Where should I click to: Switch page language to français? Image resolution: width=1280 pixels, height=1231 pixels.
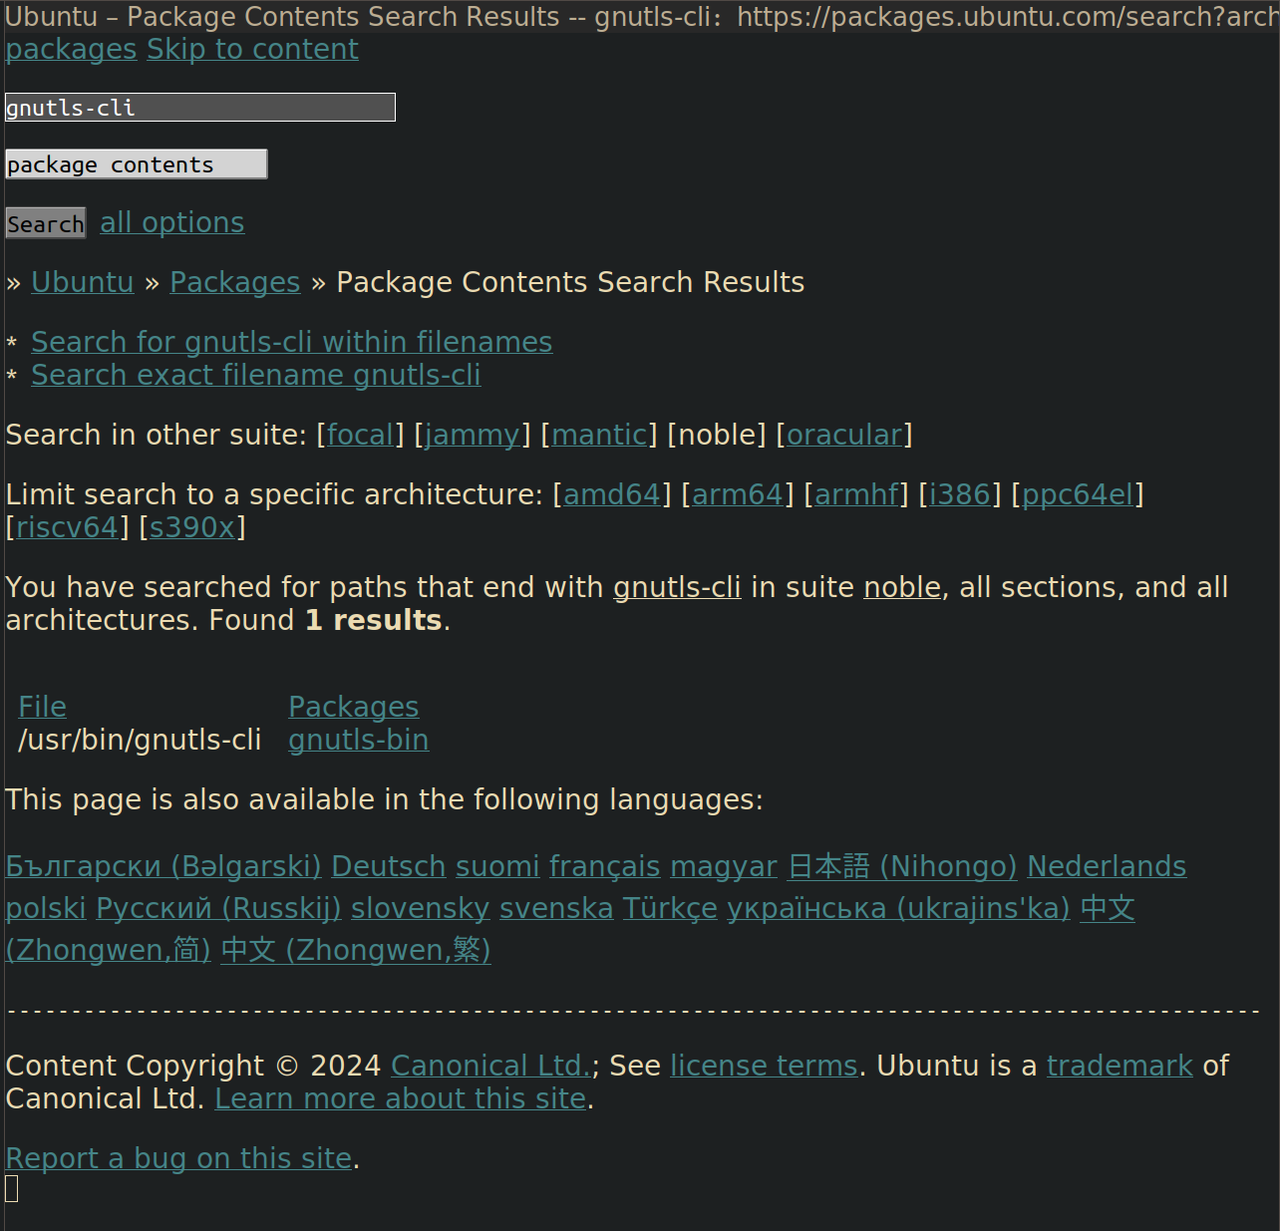pos(605,866)
